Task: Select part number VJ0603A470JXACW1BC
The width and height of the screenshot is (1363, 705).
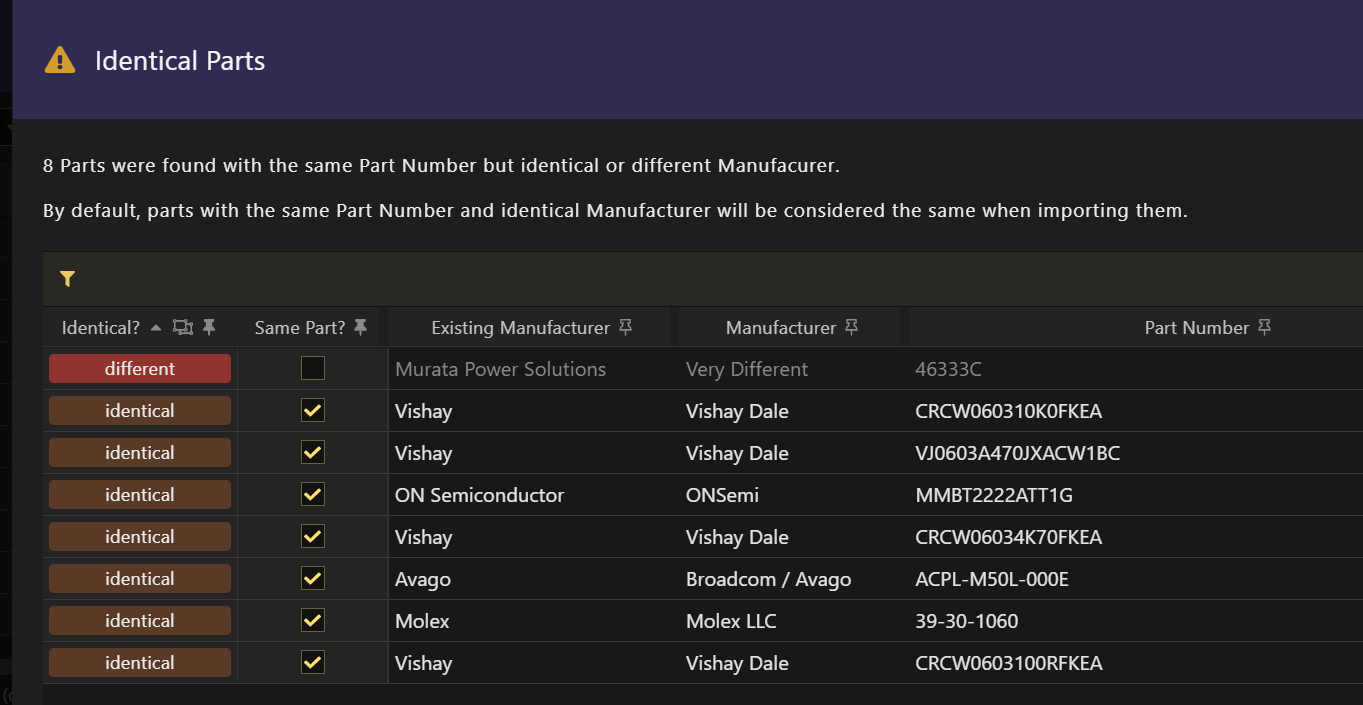Action: 1018,453
